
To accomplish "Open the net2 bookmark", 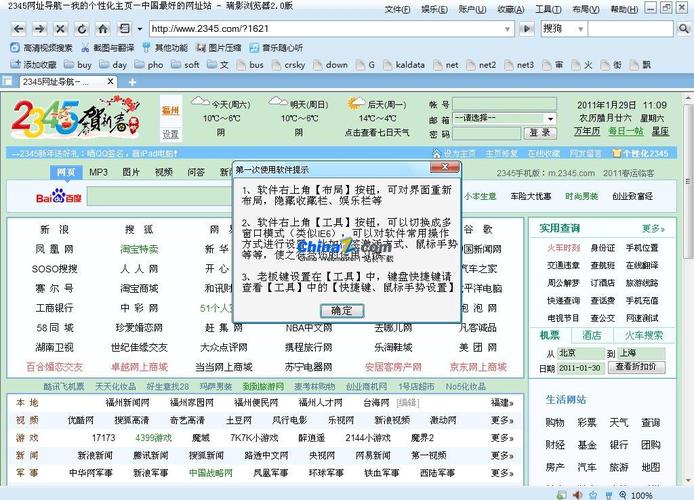I will pos(481,65).
